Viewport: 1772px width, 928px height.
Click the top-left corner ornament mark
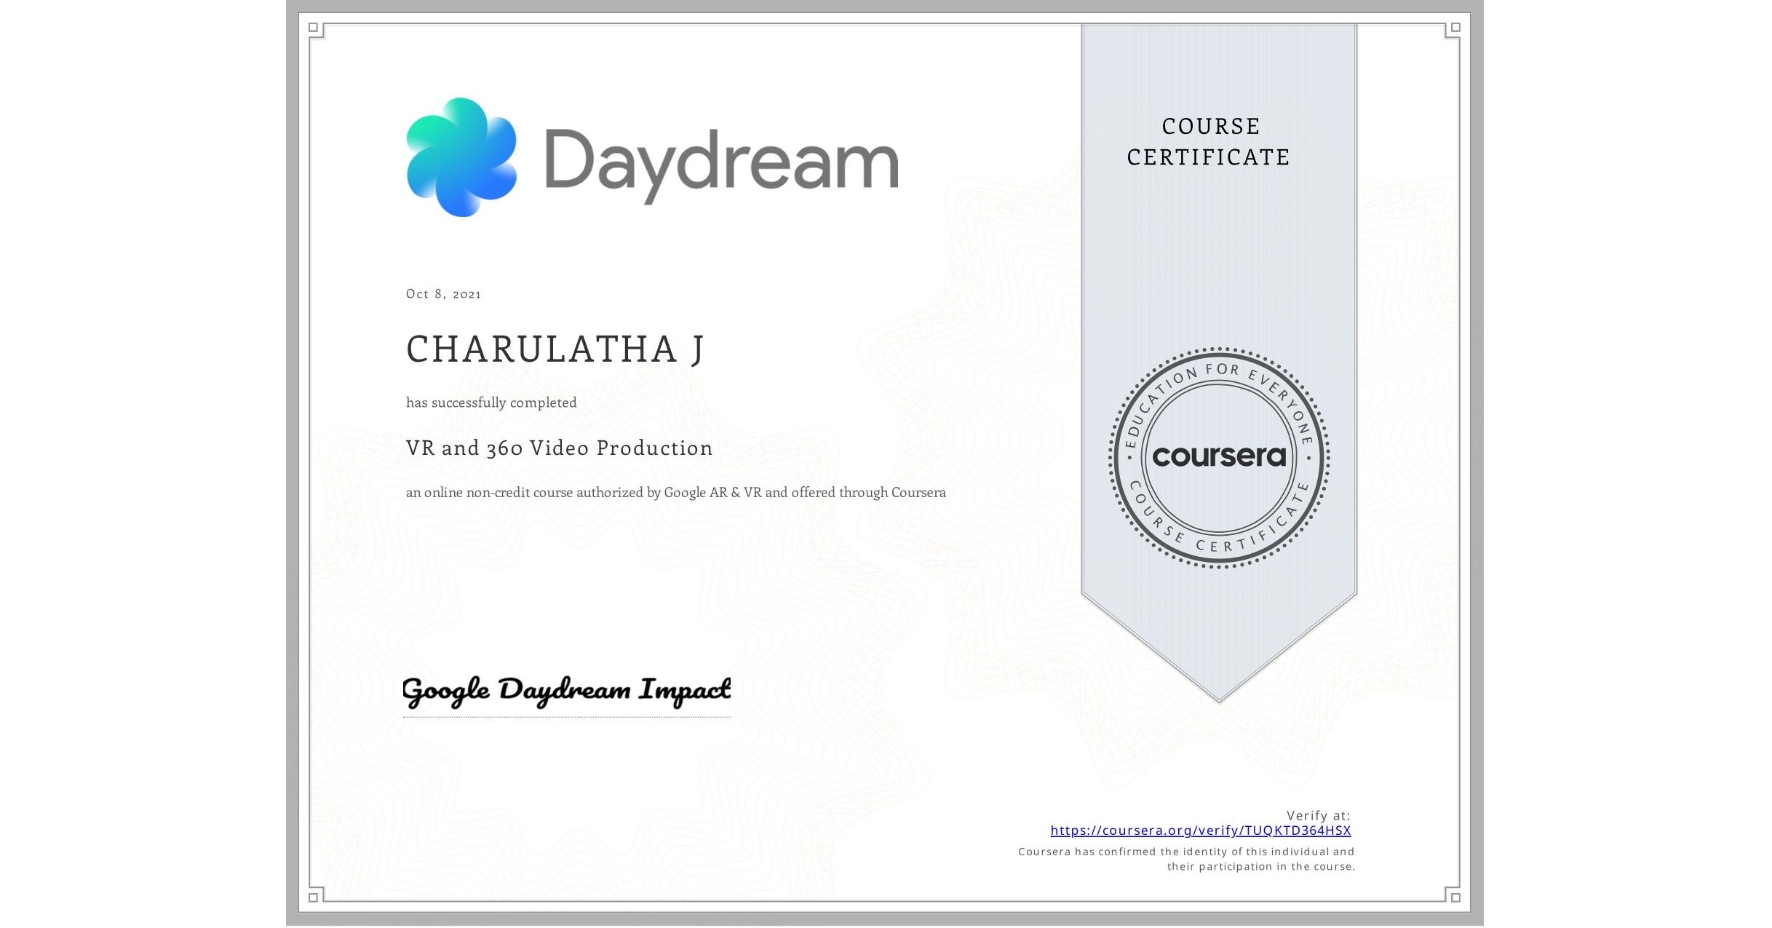click(313, 27)
